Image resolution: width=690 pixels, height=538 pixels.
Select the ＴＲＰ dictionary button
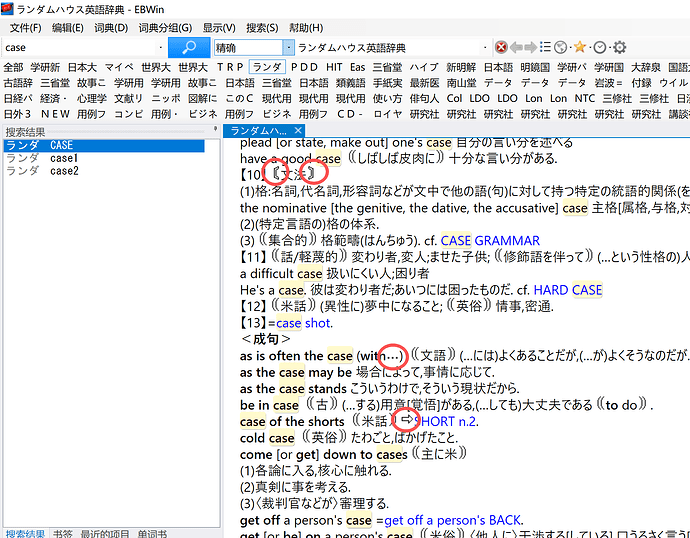[x=230, y=67]
